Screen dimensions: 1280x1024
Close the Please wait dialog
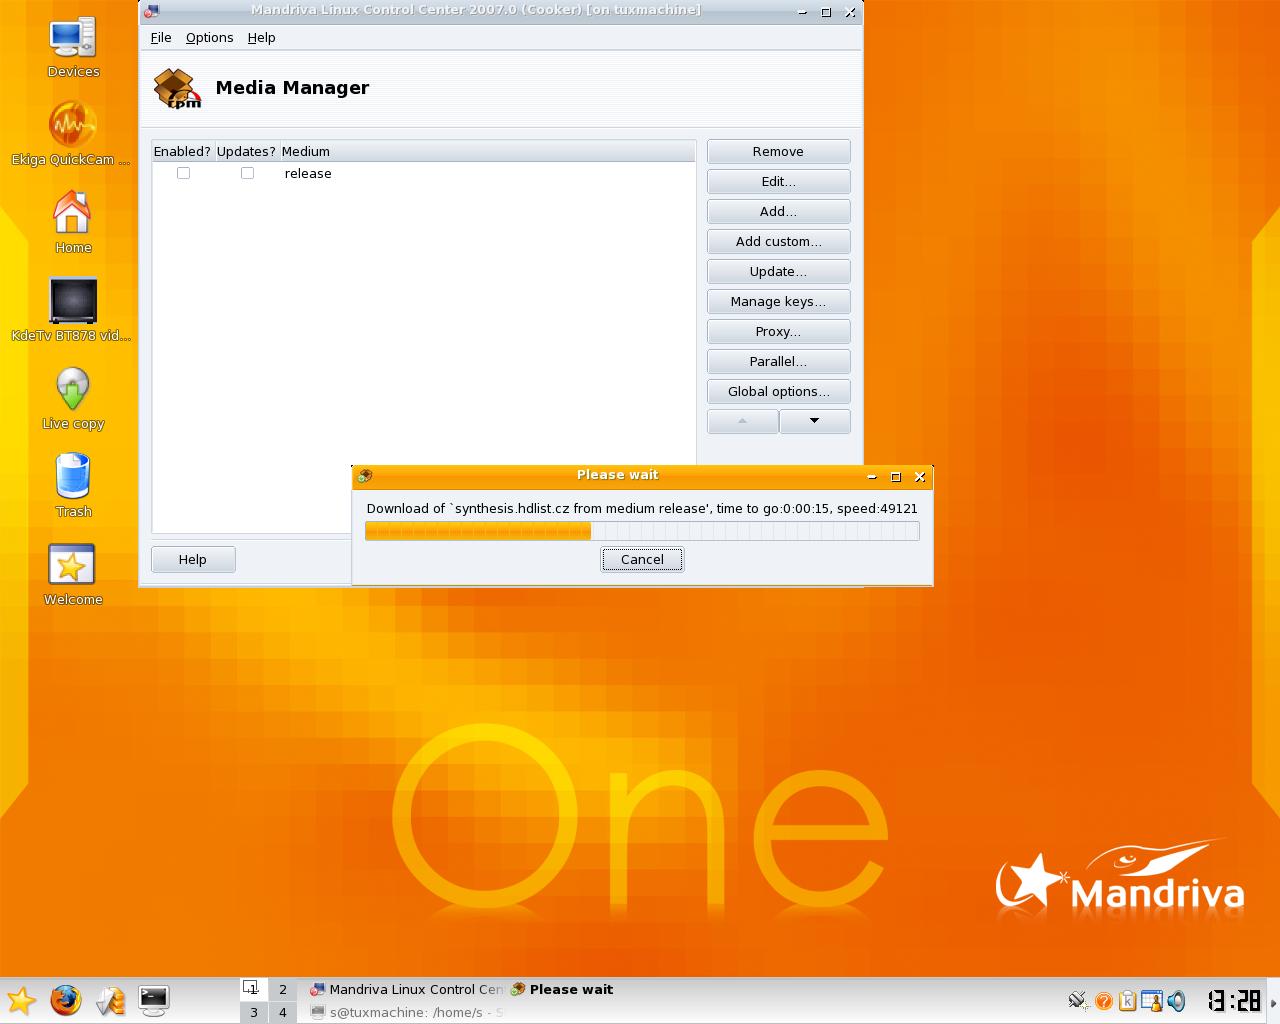pyautogui.click(x=920, y=477)
